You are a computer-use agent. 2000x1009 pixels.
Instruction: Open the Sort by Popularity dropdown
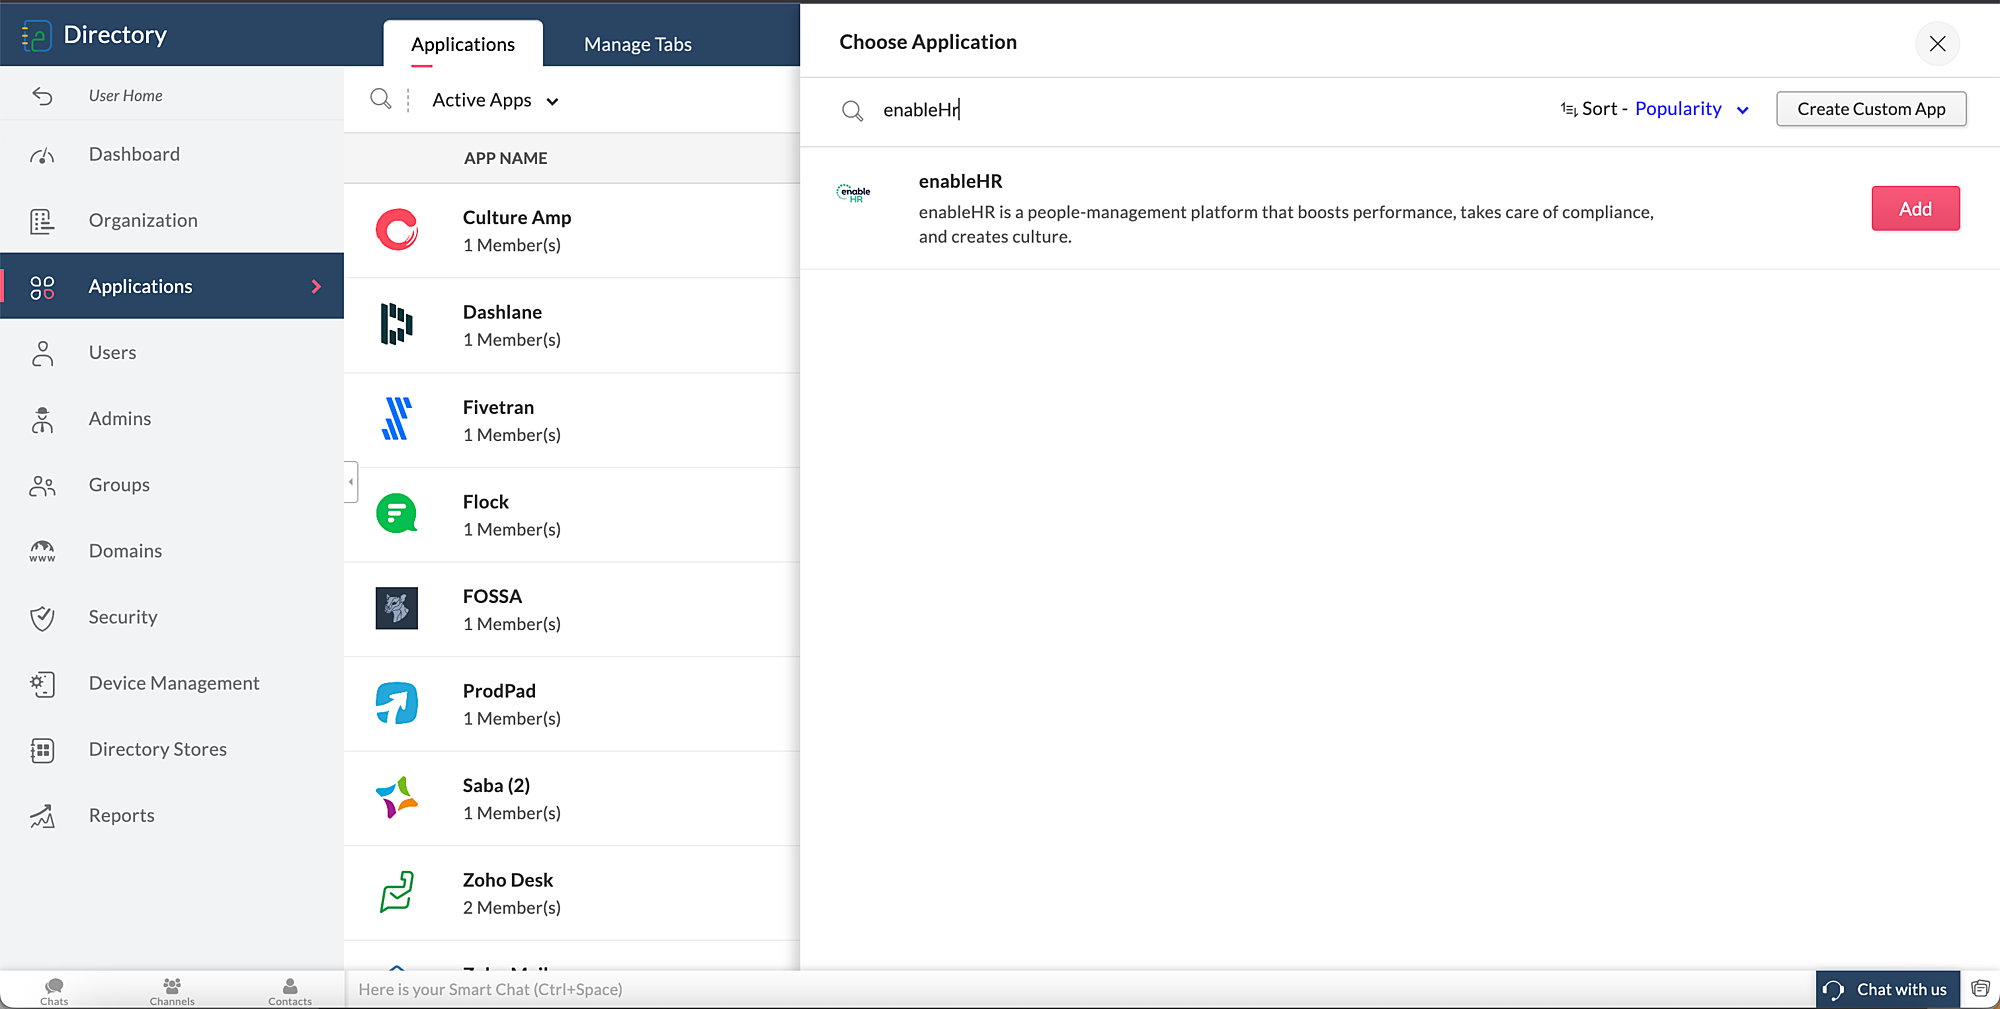click(1690, 109)
